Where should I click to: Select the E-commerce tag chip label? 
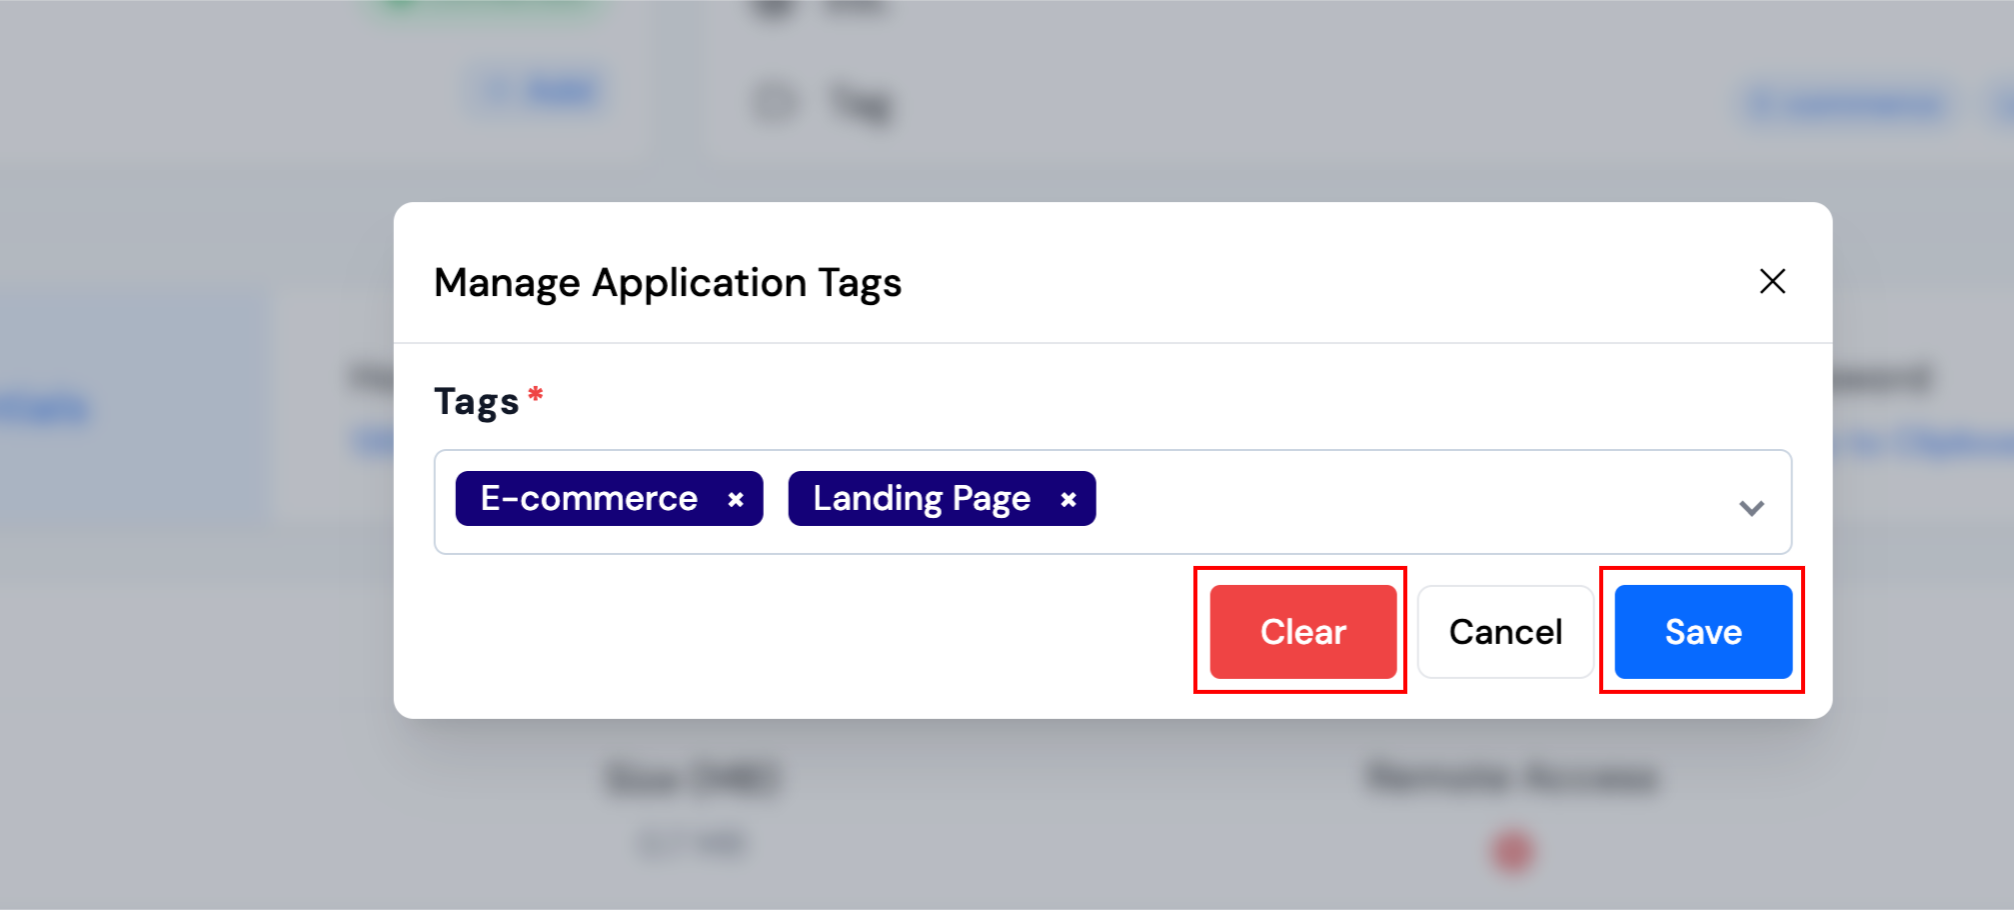[589, 498]
